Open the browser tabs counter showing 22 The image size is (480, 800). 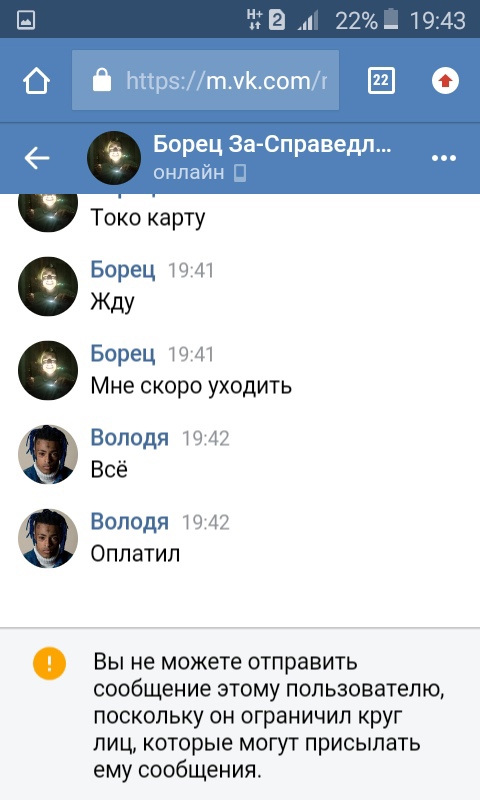[x=381, y=81]
